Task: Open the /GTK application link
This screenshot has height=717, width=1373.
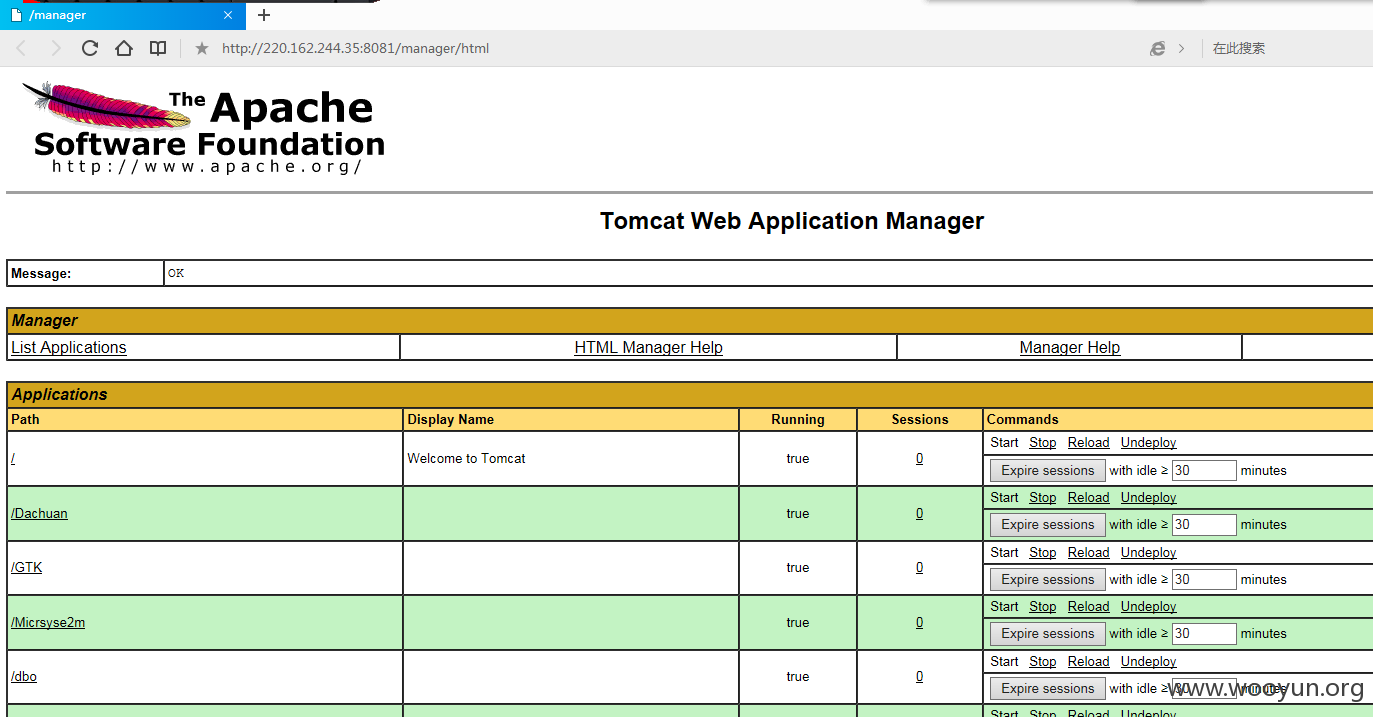Action: coord(26,567)
